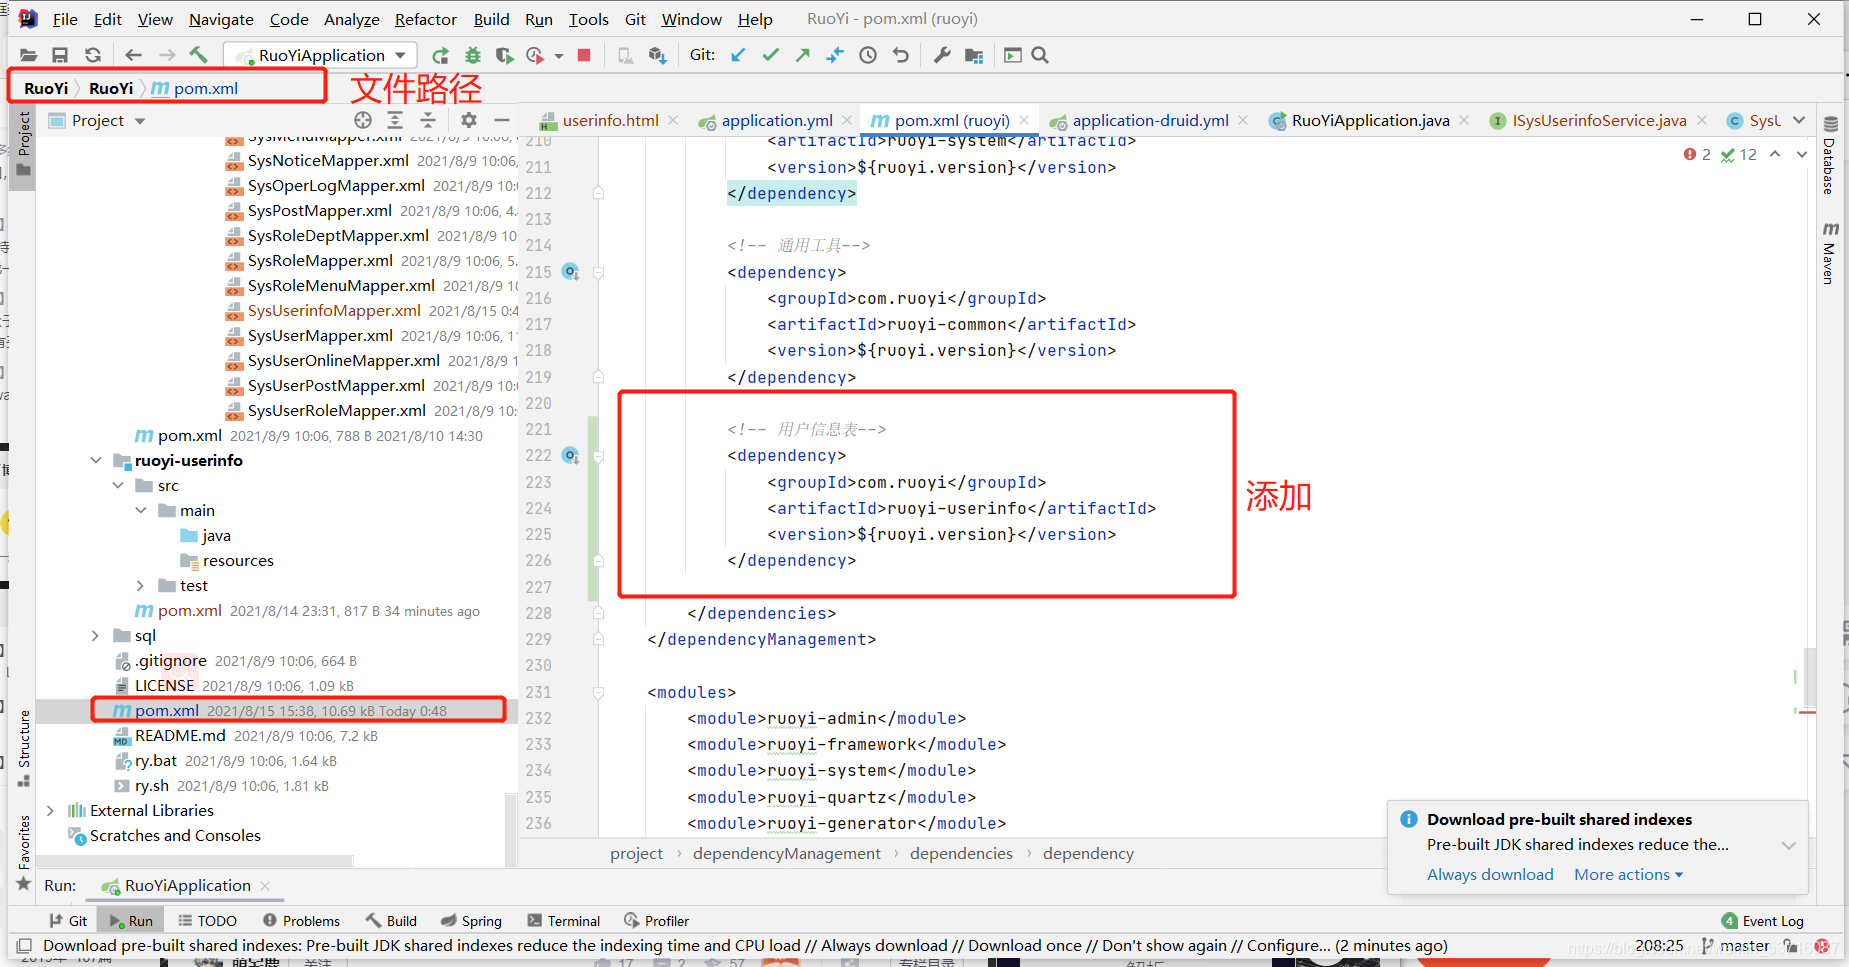This screenshot has width=1849, height=967.
Task: Open the Analyze menu
Action: click(351, 19)
